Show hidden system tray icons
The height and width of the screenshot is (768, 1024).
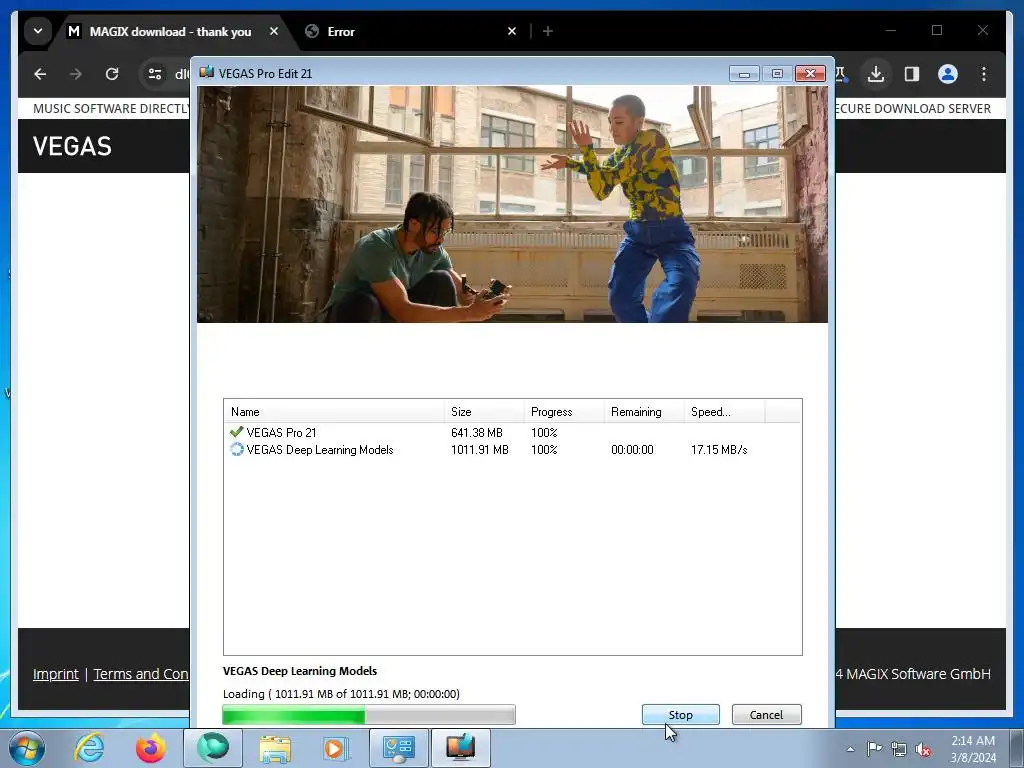pos(850,749)
